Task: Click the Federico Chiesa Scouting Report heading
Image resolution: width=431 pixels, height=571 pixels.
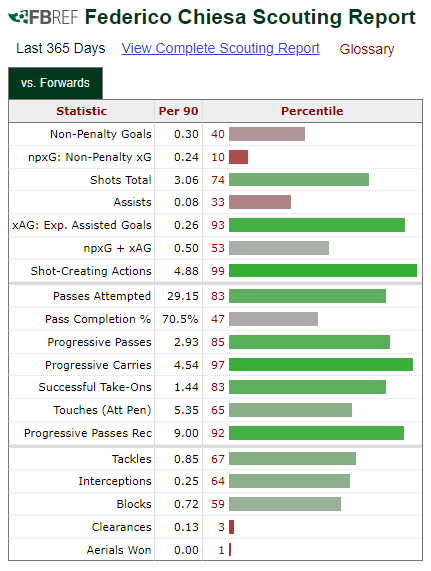Action: pos(250,17)
